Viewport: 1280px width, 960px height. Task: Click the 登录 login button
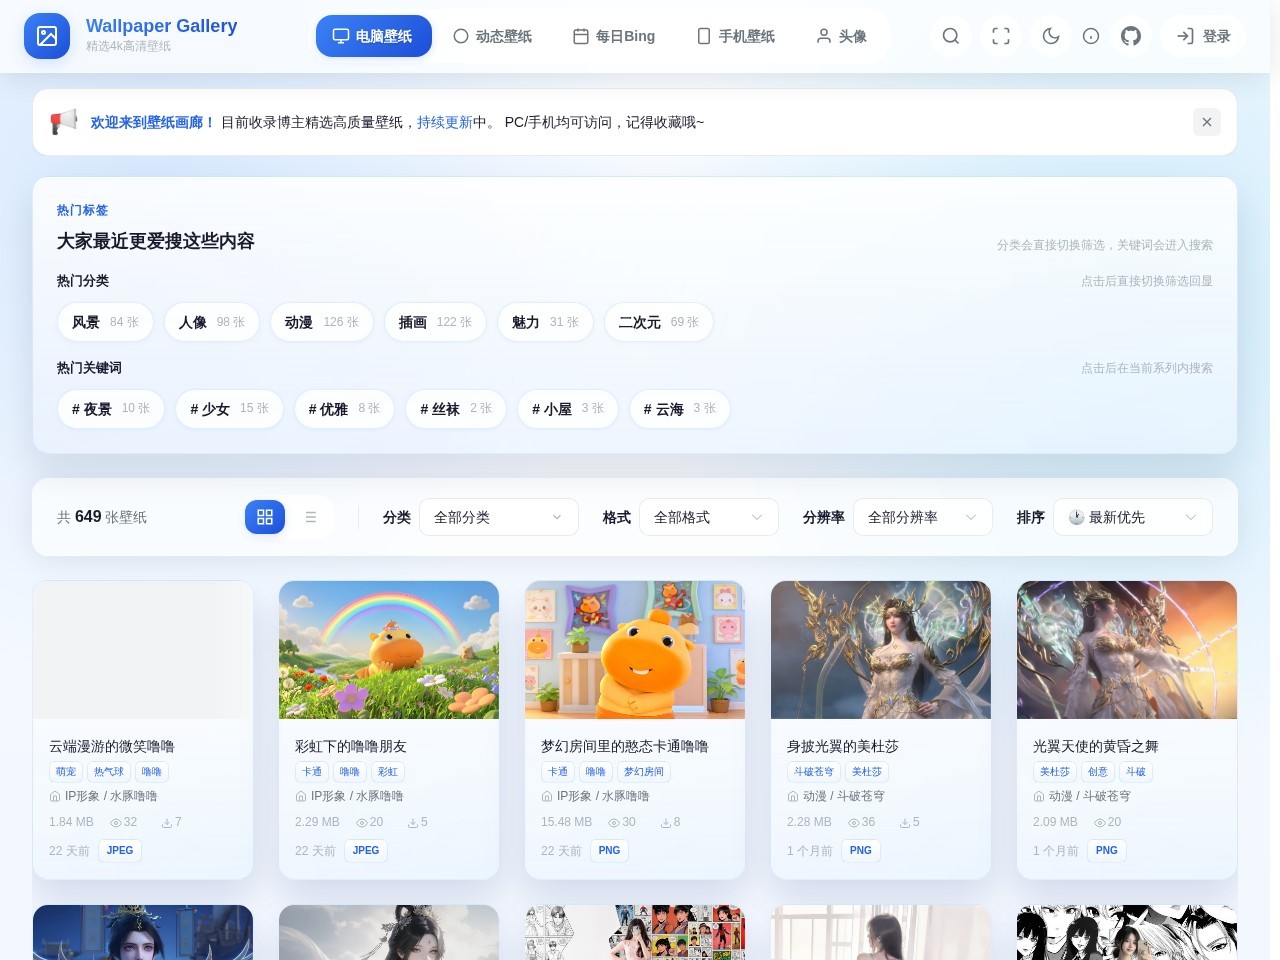coord(1203,36)
